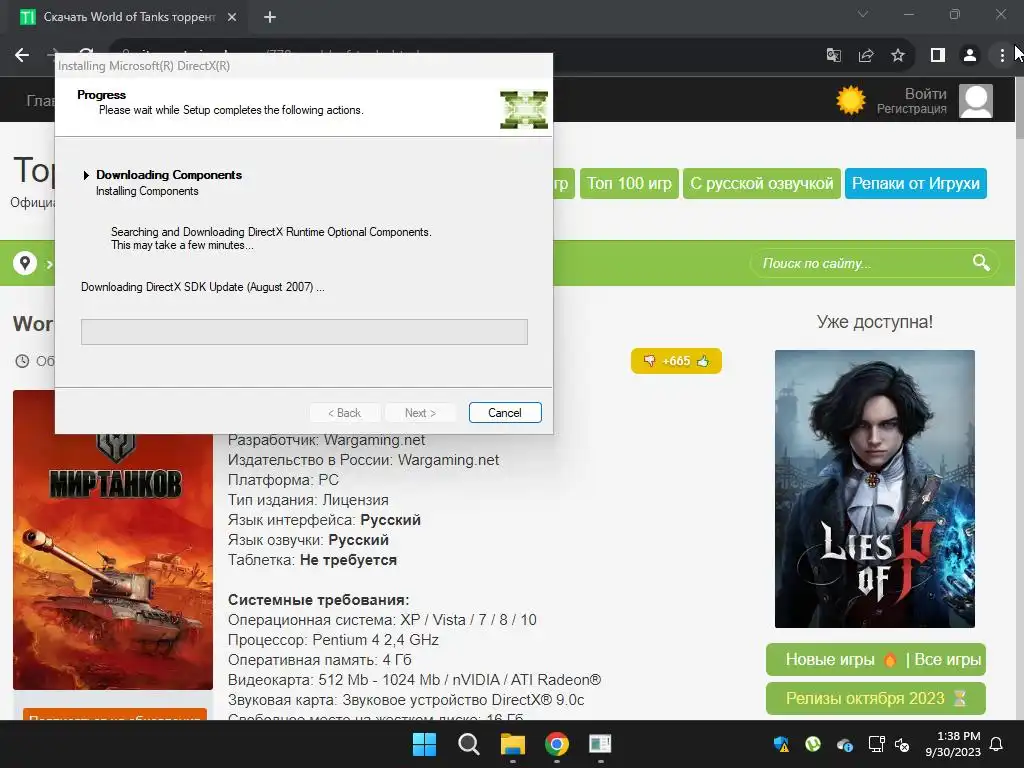This screenshot has height=768, width=1024.
Task: Close the World of Tanks tab
Action: click(232, 17)
